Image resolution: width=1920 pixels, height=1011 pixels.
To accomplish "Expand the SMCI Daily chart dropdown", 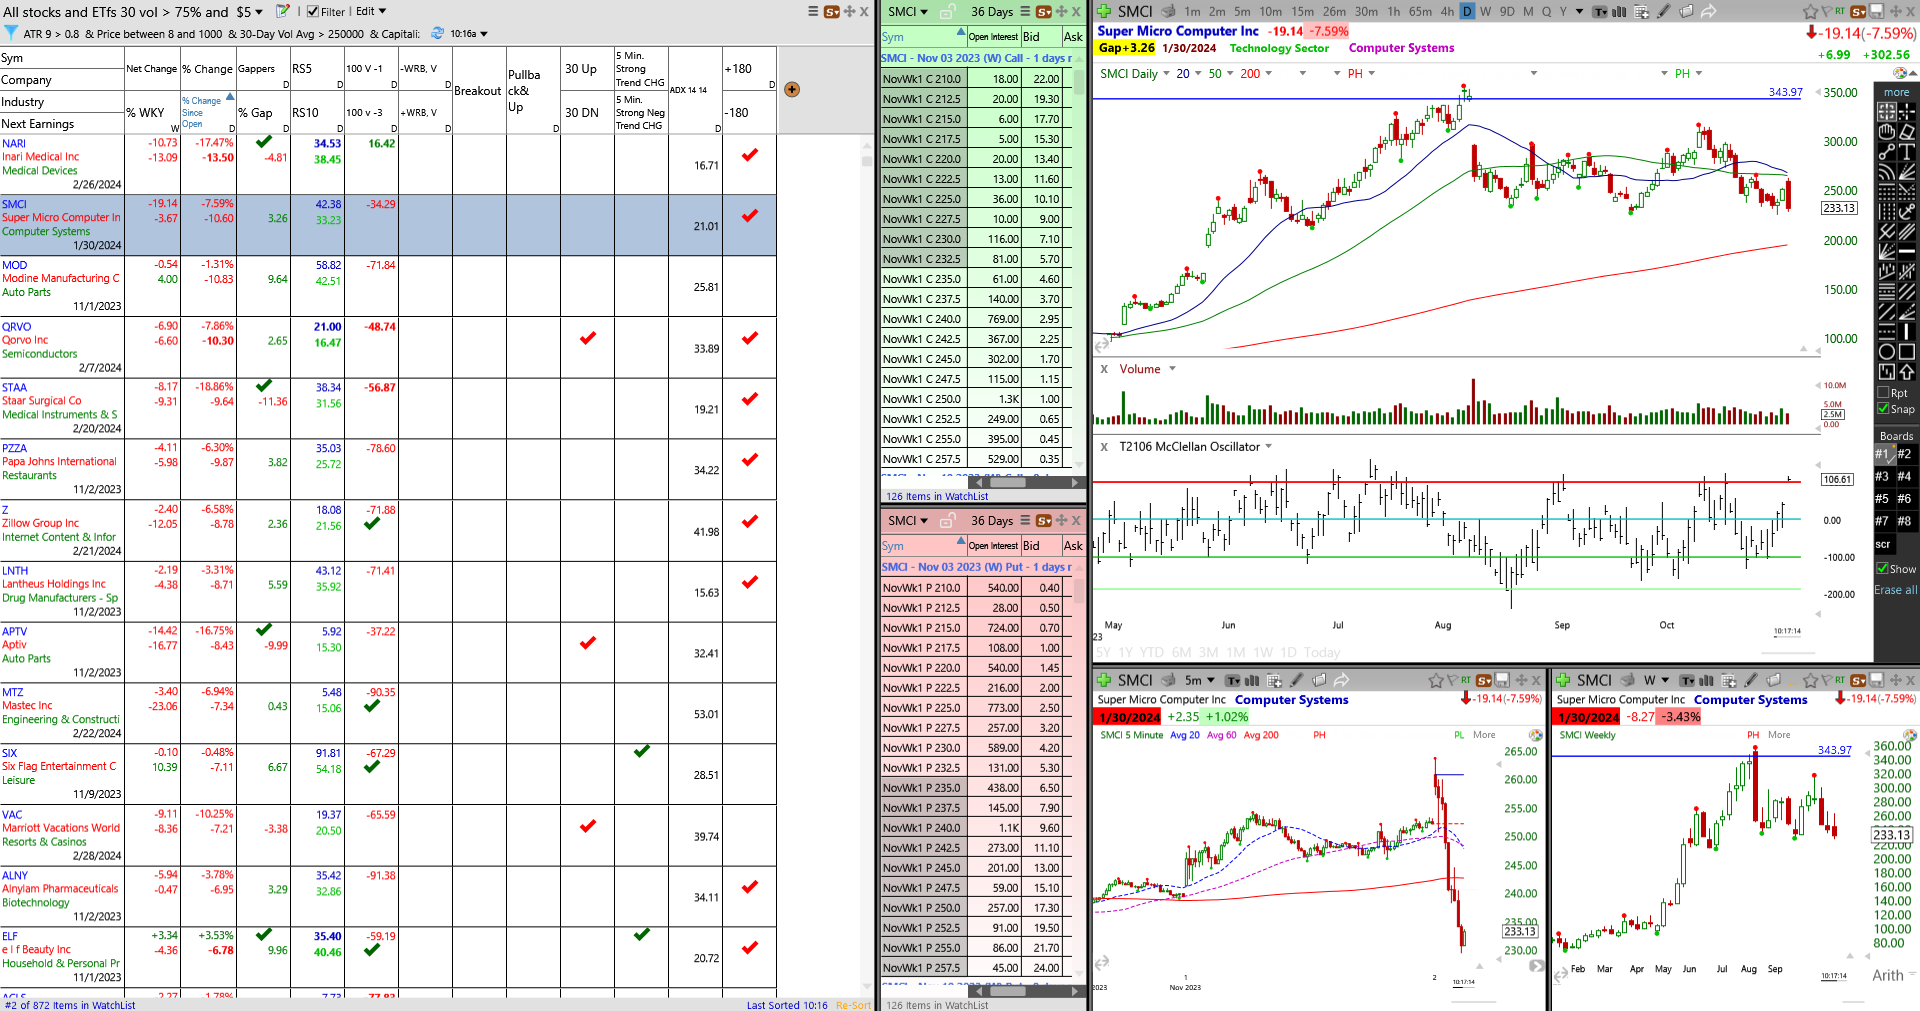I will [x=1166, y=74].
